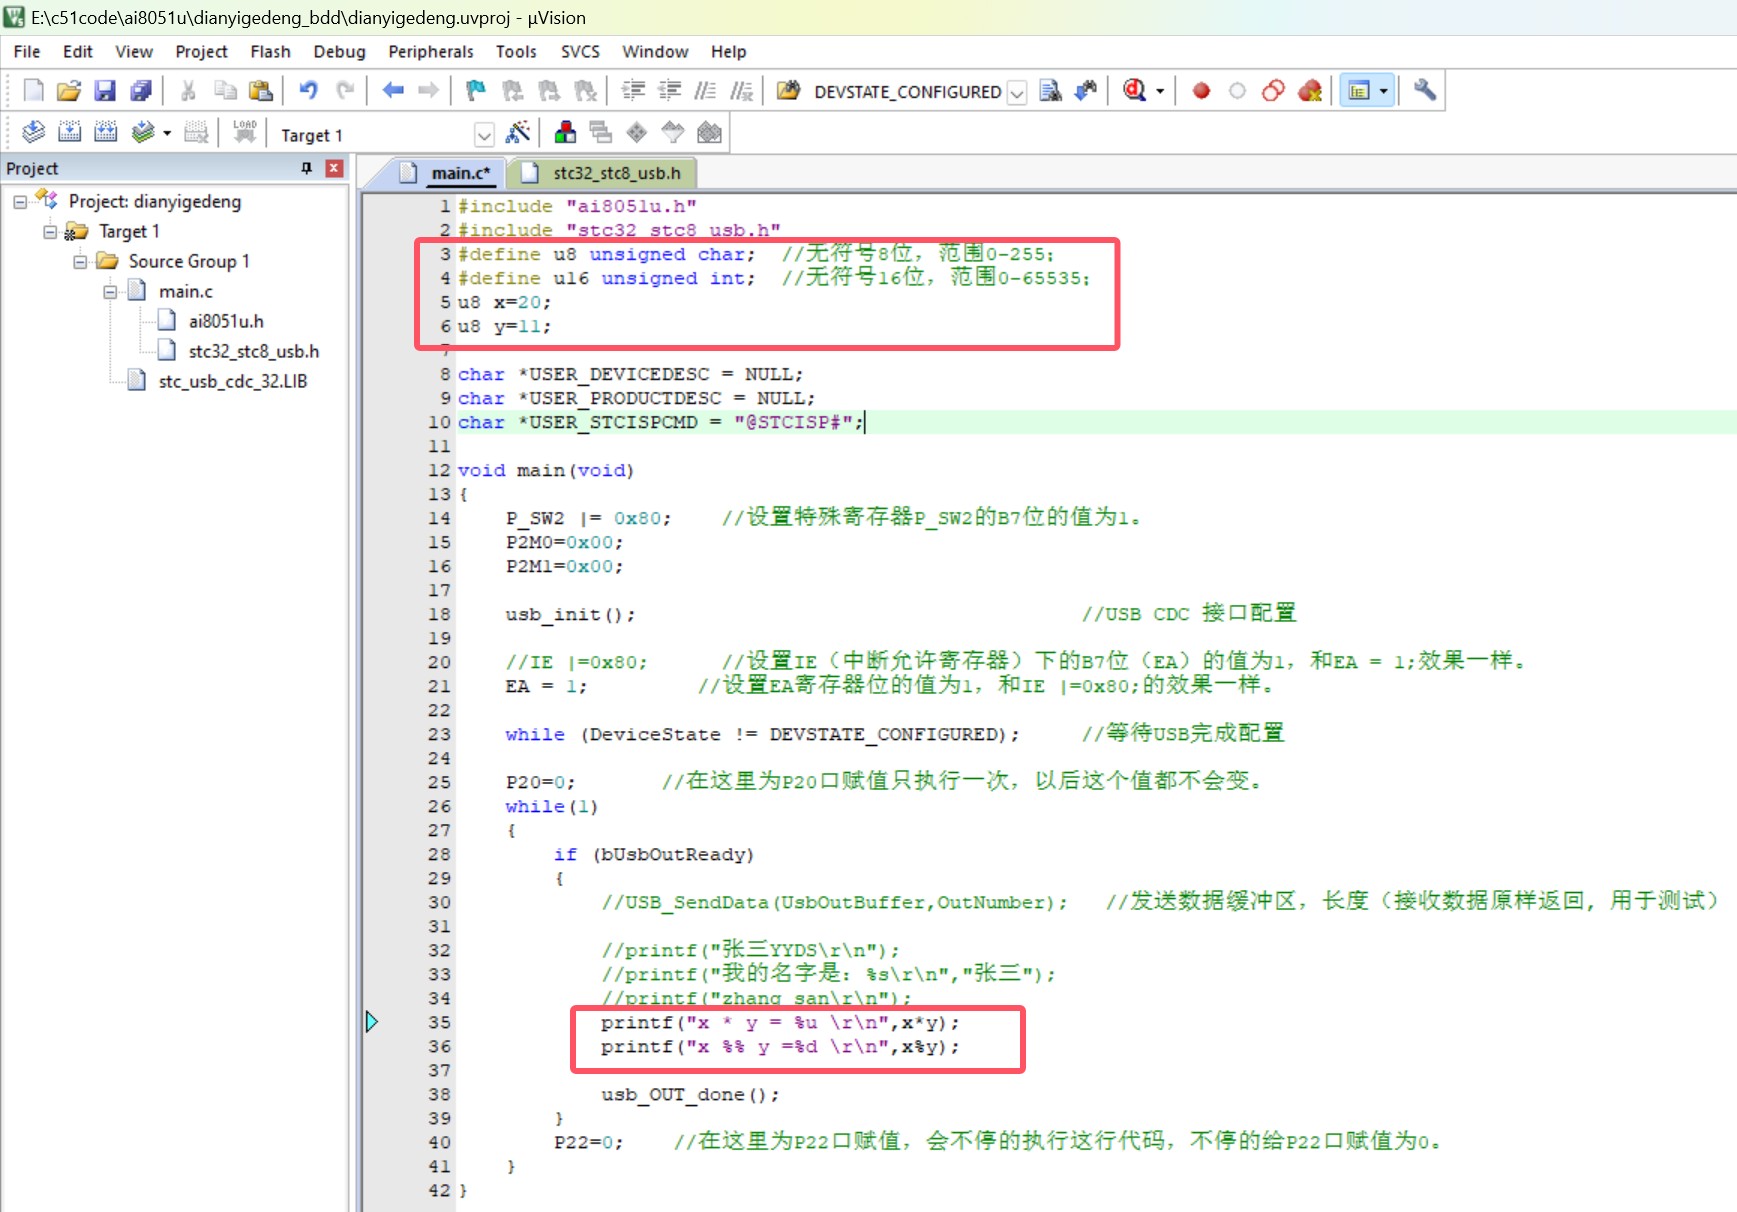Screen dimensions: 1737x1212
Task: Click Manage Multi-Project Workspace icon
Action: pos(601,133)
